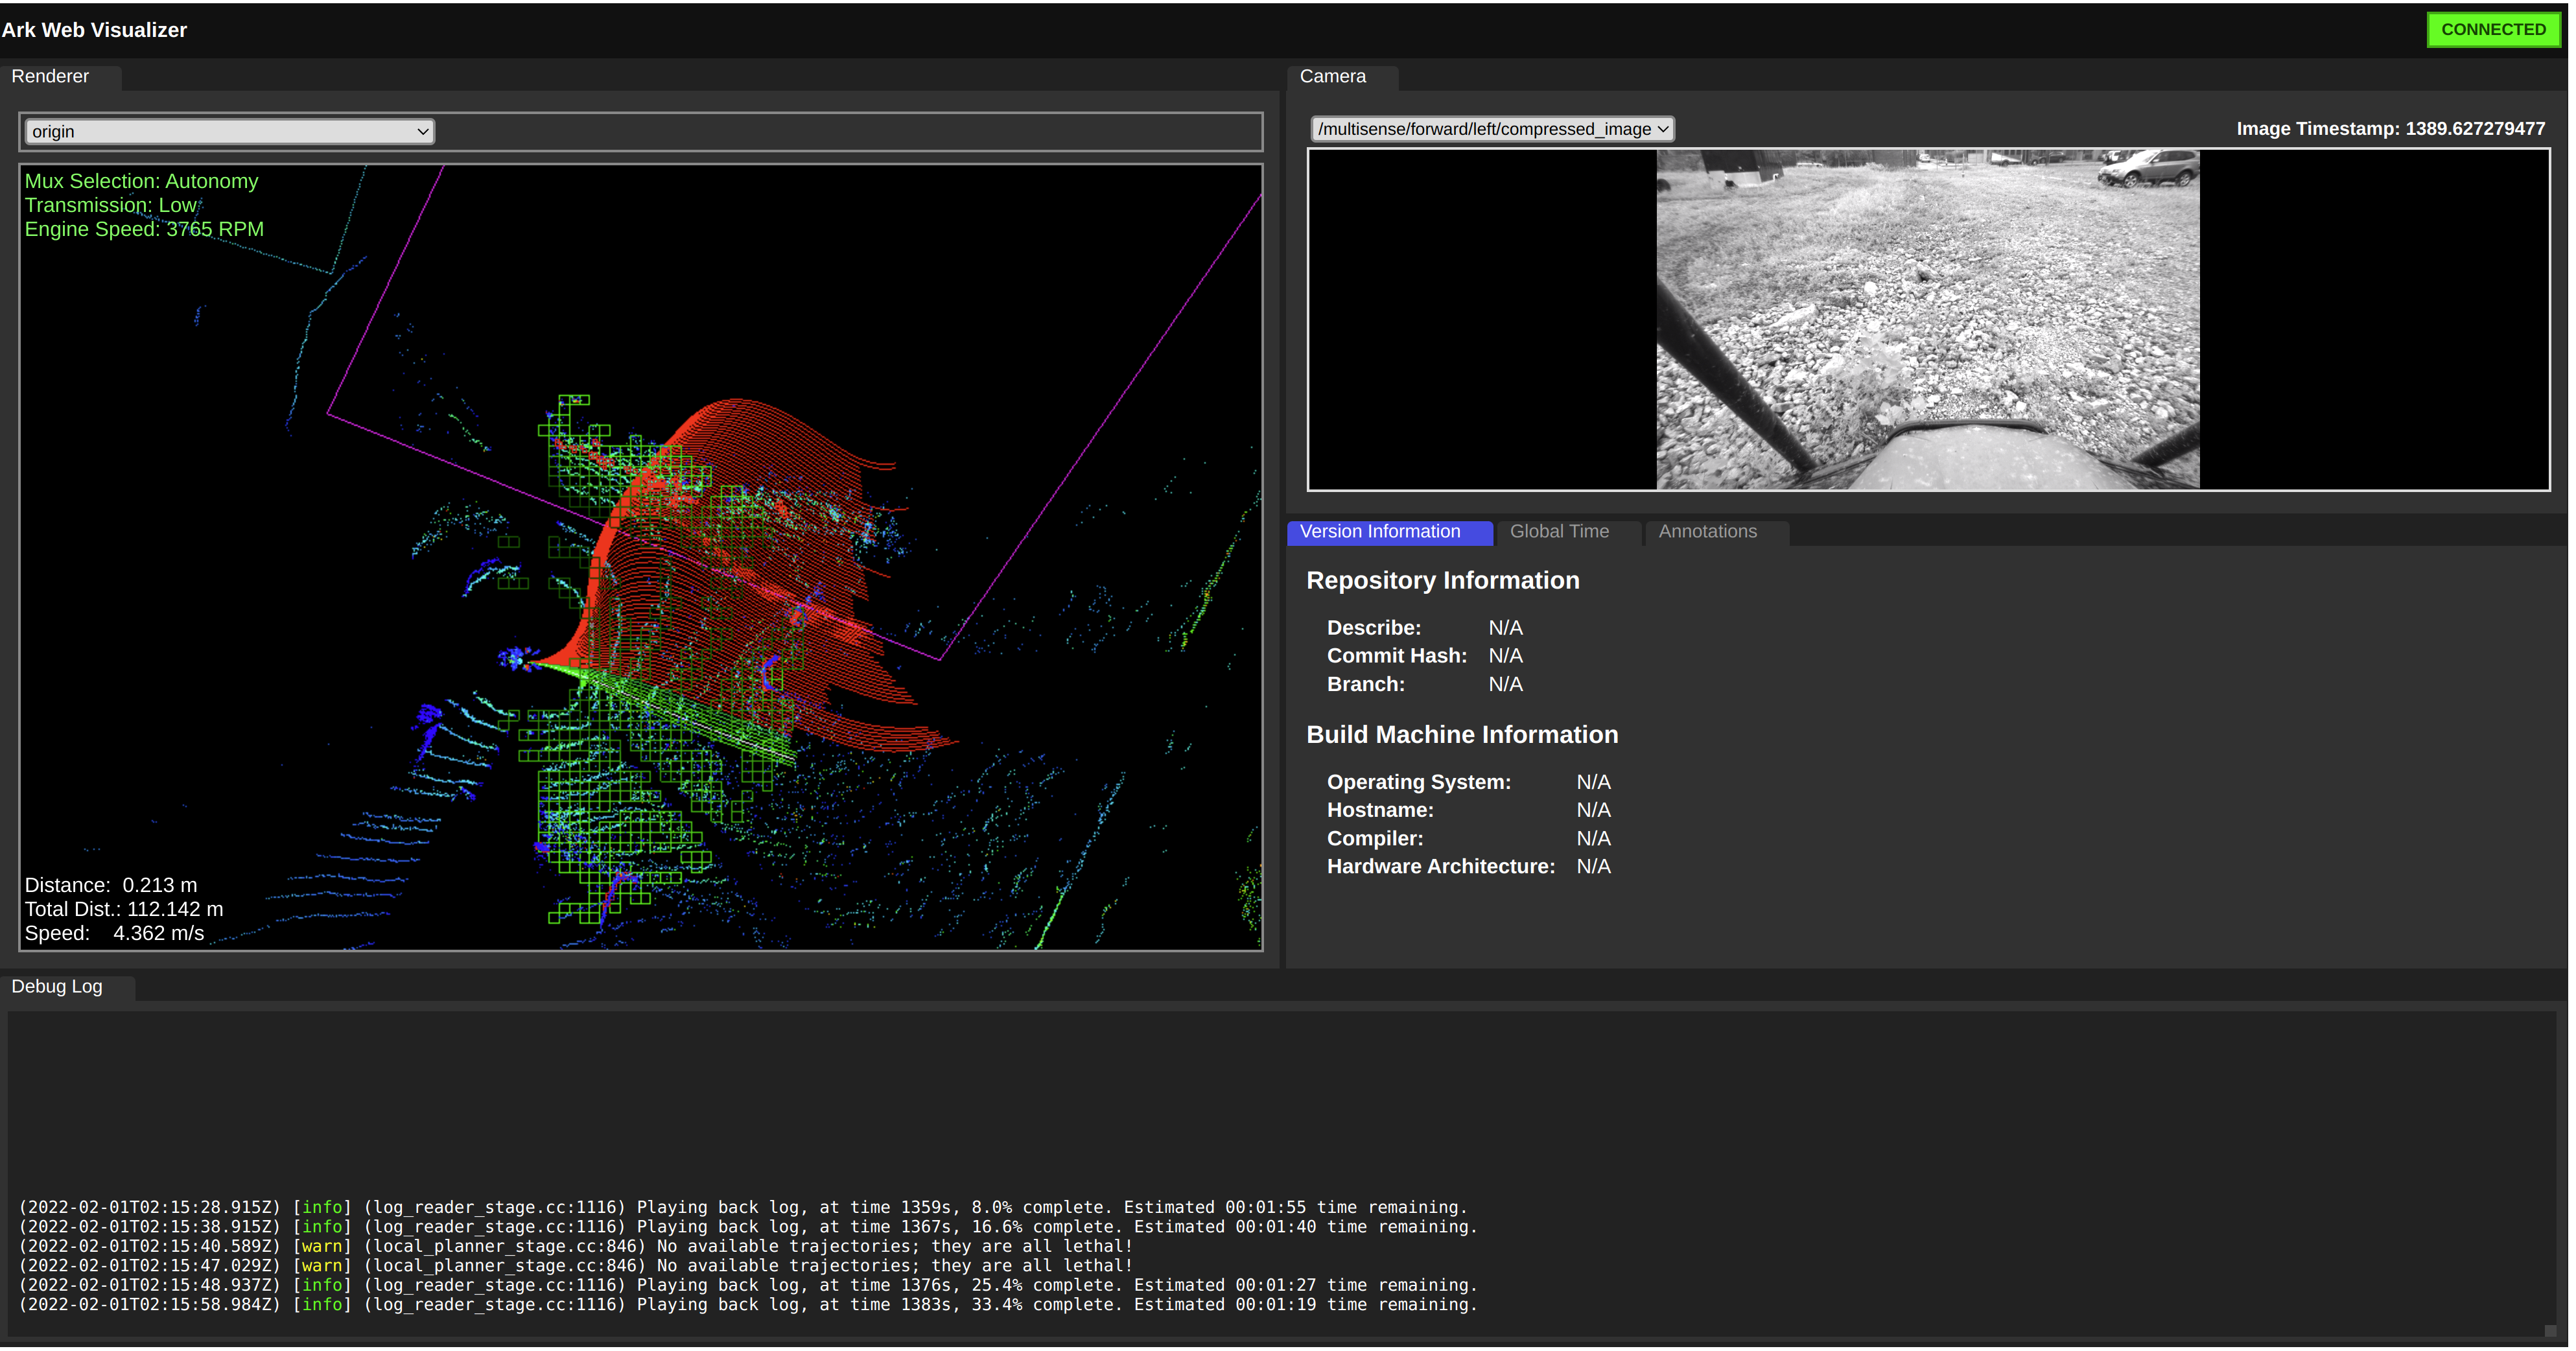
Task: Click the Branch field label
Action: click(1366, 685)
